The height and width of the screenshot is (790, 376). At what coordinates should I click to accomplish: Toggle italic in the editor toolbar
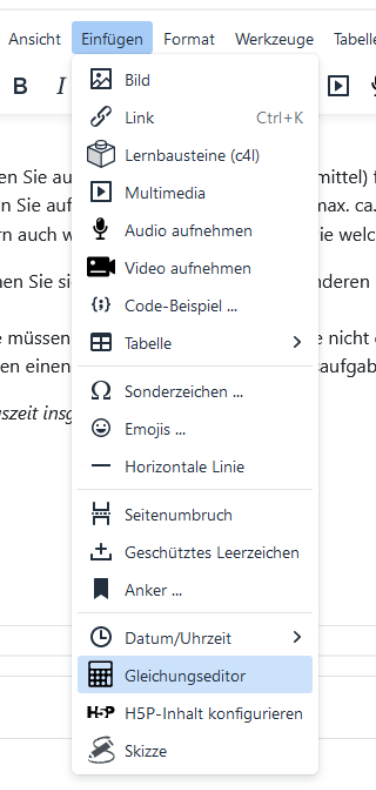61,86
